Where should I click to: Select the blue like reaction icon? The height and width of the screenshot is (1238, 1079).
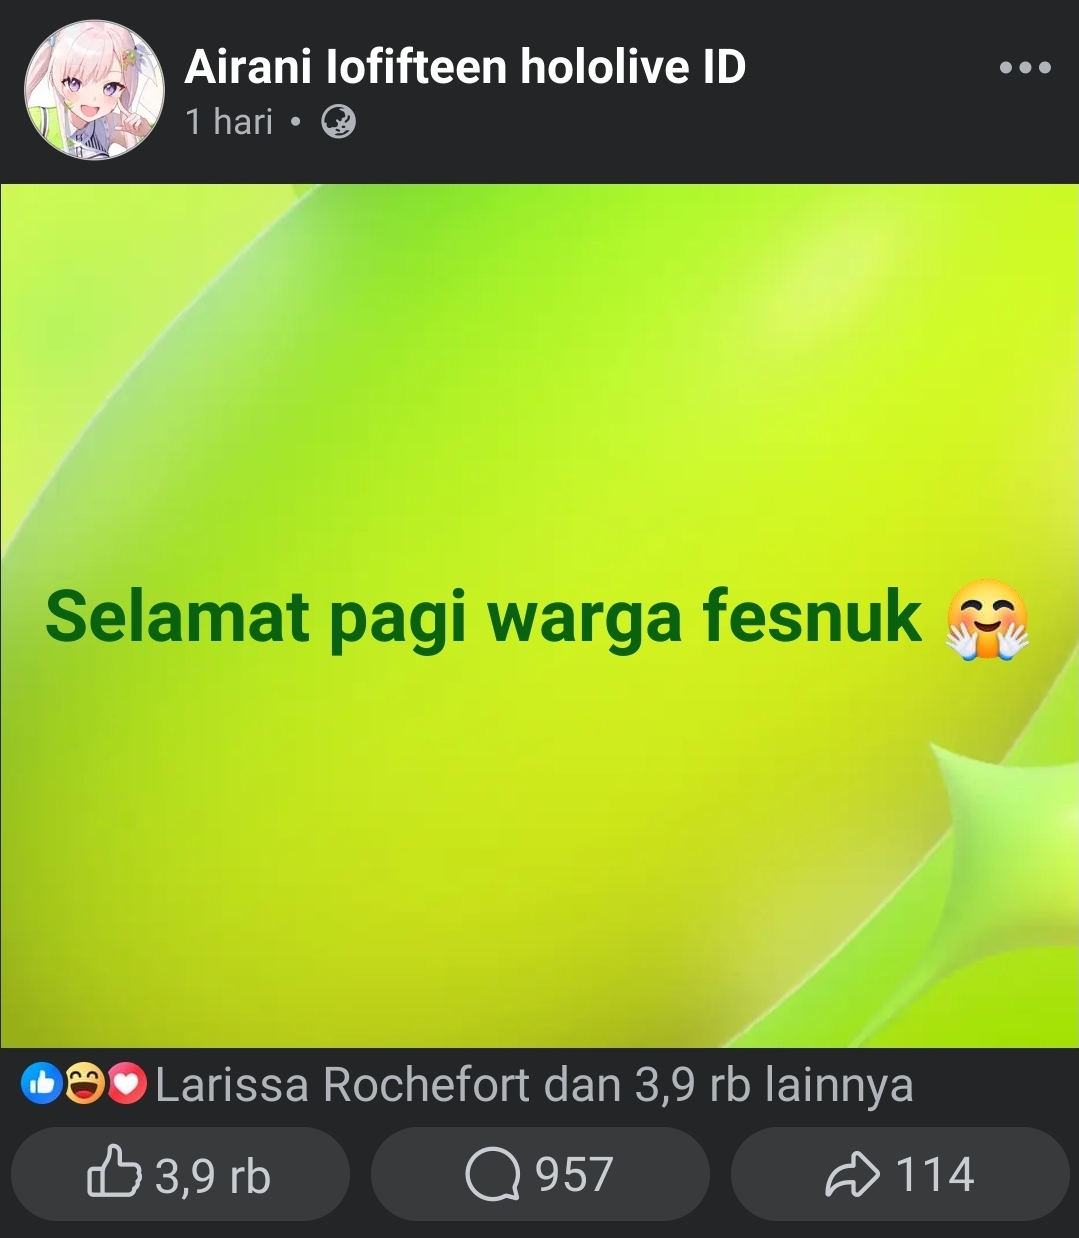coord(42,1084)
